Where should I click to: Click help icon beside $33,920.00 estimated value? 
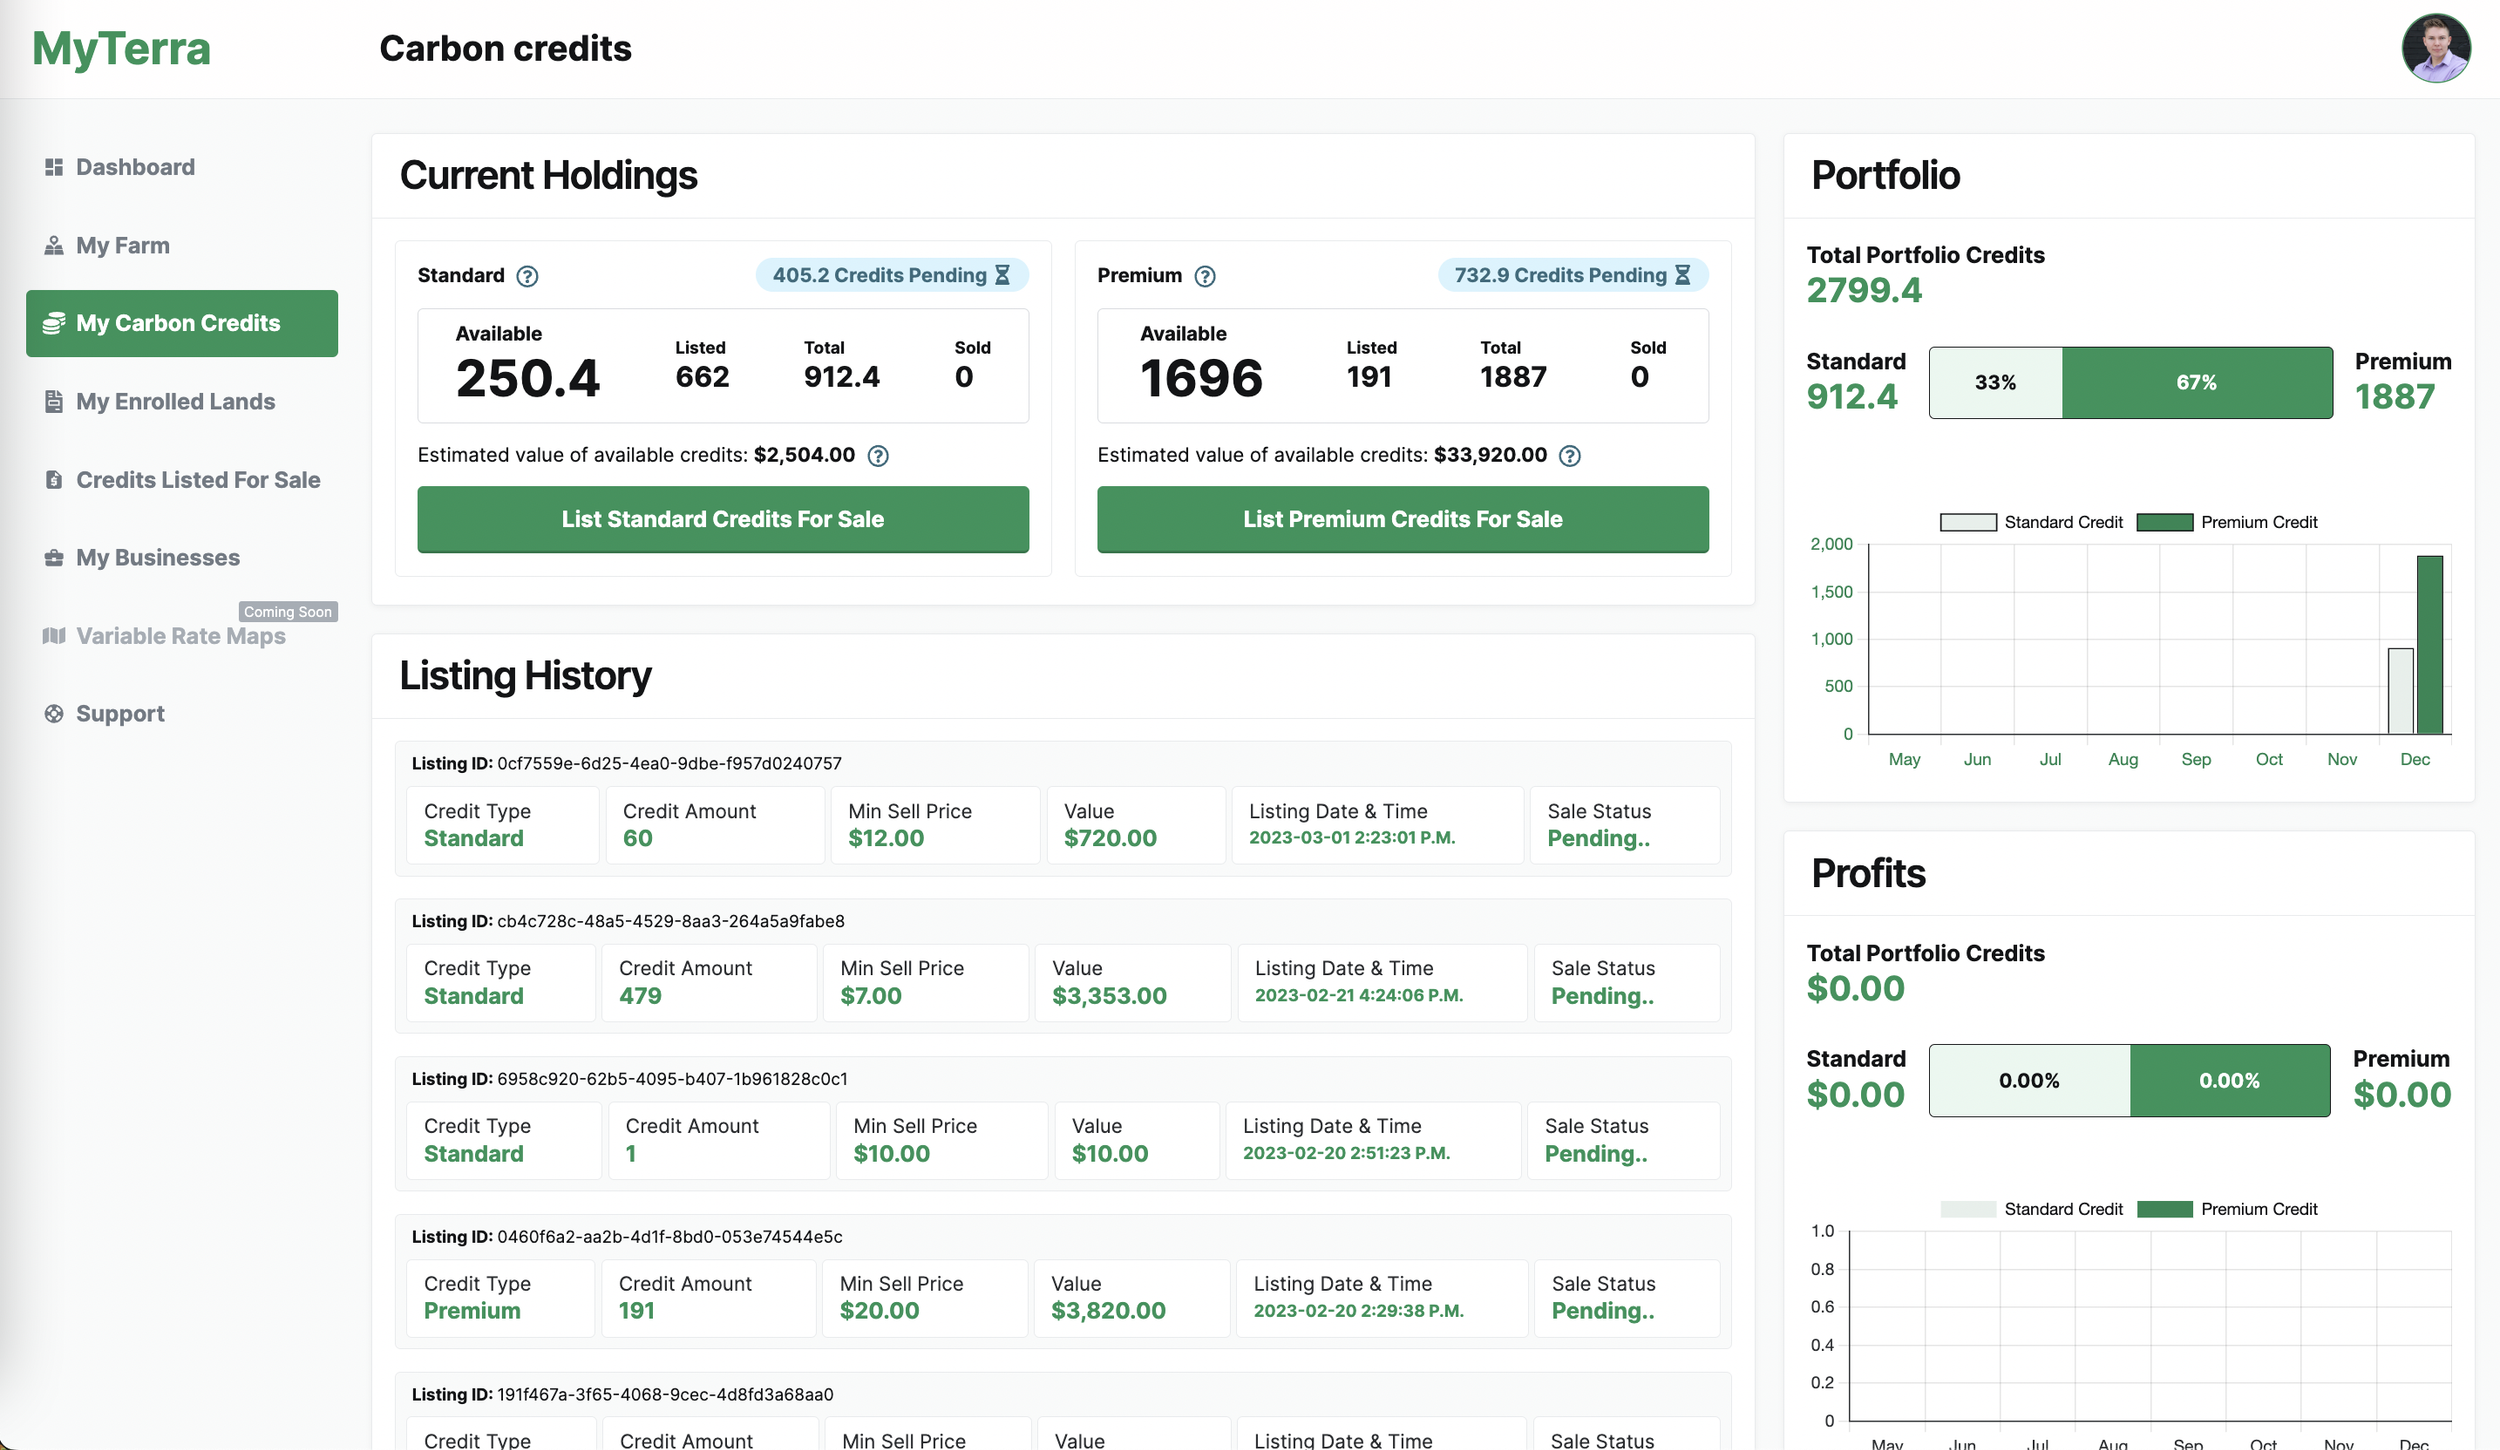[1570, 456]
